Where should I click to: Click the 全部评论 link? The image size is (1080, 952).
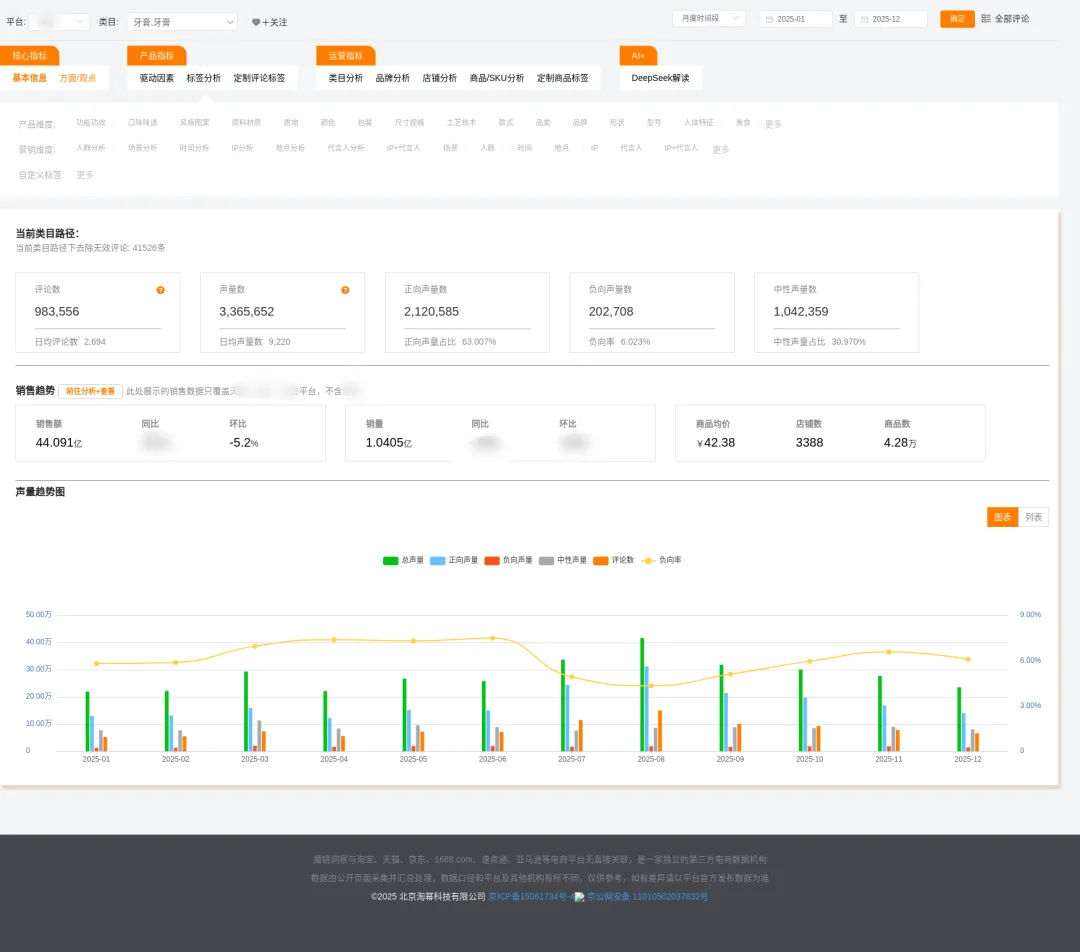tap(1012, 19)
